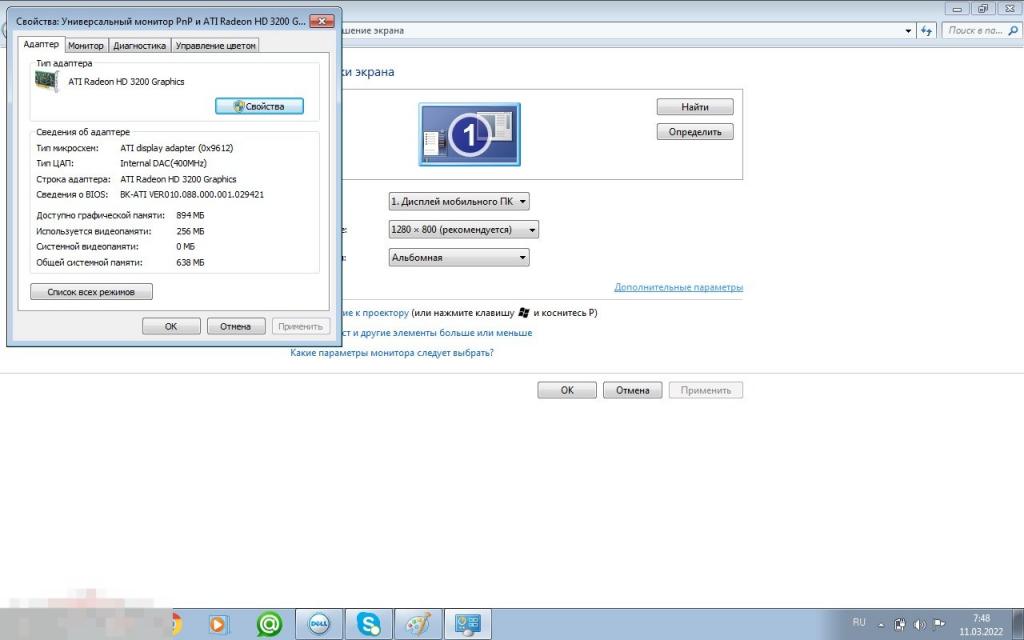
Task: Open the volume speaker tray icon
Action: tap(920, 624)
